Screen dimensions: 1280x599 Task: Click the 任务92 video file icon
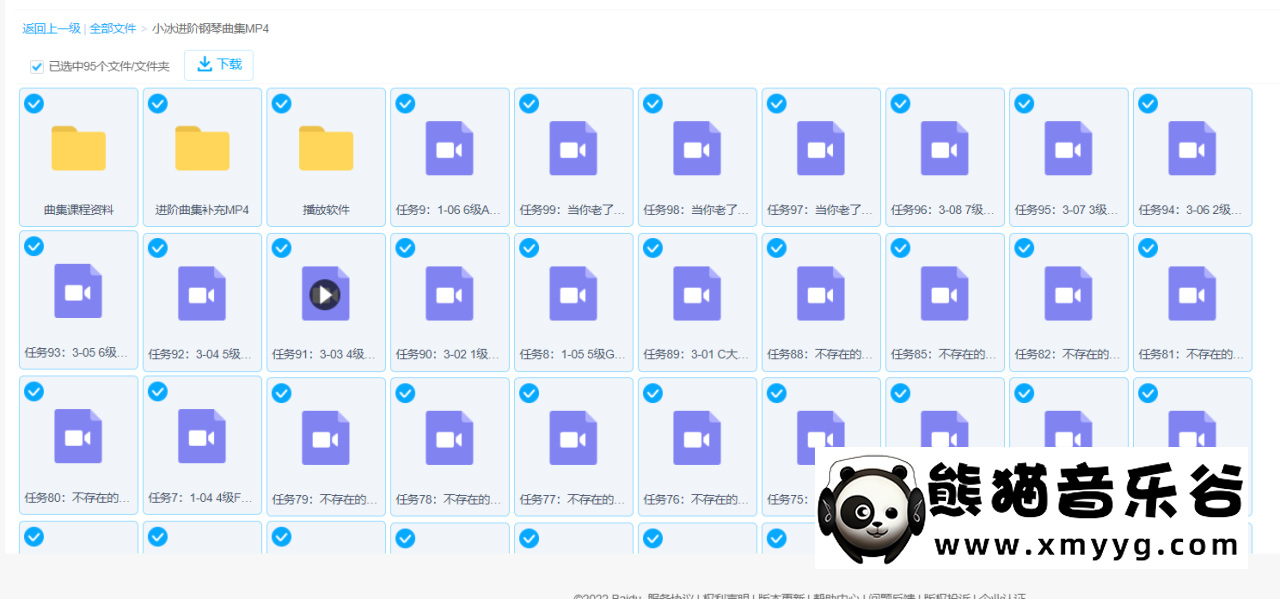click(202, 293)
